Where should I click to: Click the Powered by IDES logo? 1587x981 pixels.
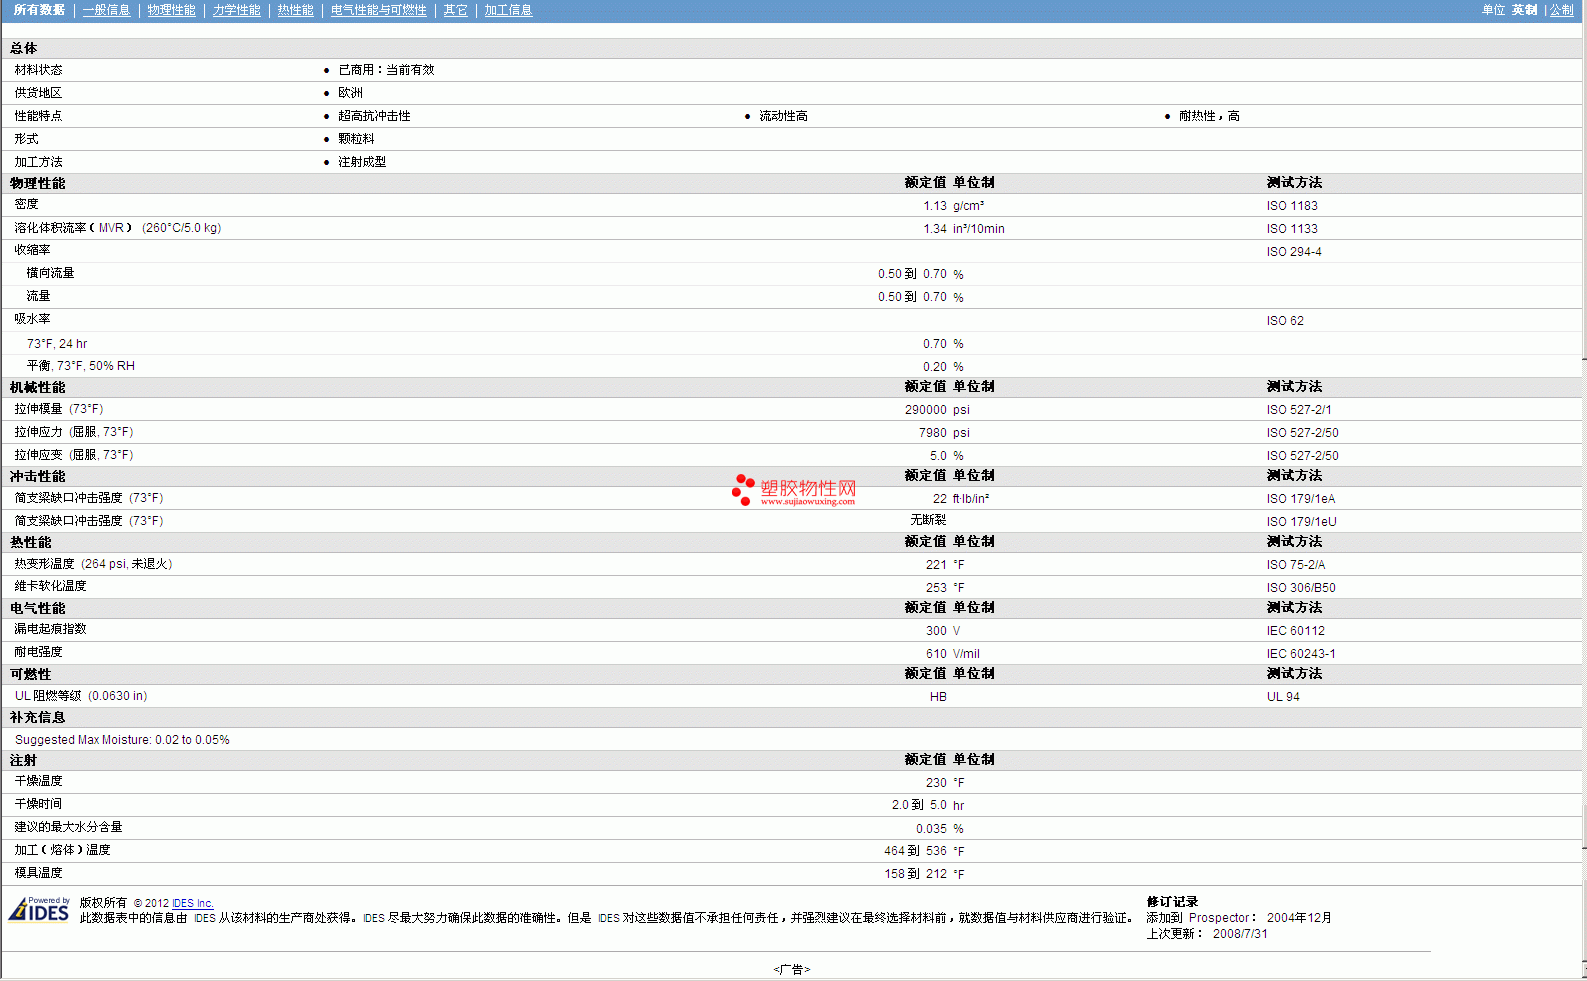click(39, 908)
